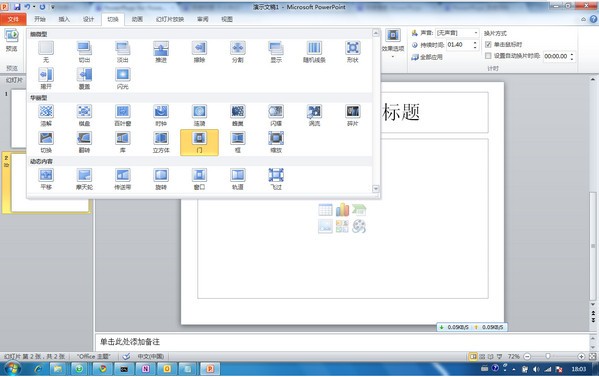Apply the 传送带 conveyor transition
This screenshot has height=377, width=599.
click(x=123, y=179)
